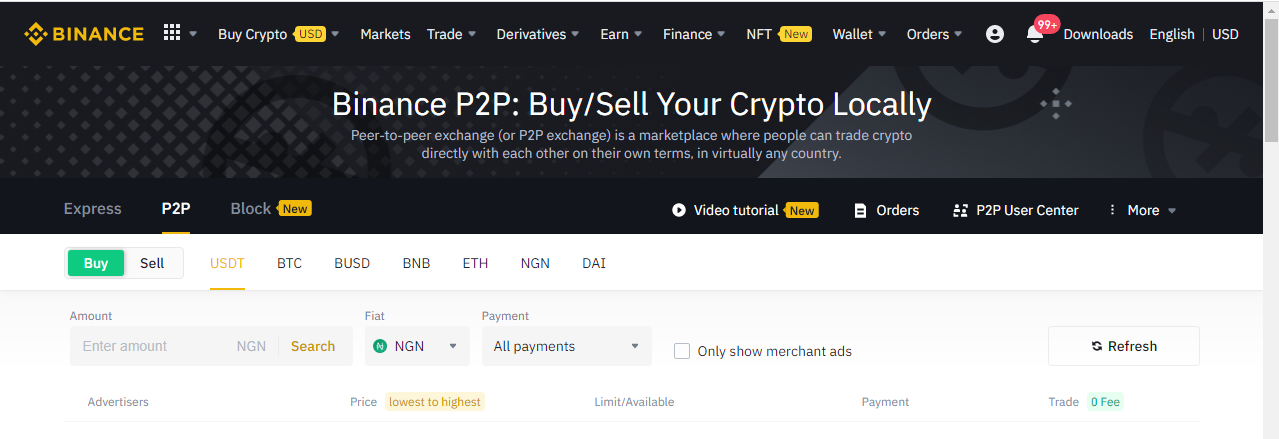Switch to Sell mode
The height and width of the screenshot is (439, 1279).
(152, 263)
